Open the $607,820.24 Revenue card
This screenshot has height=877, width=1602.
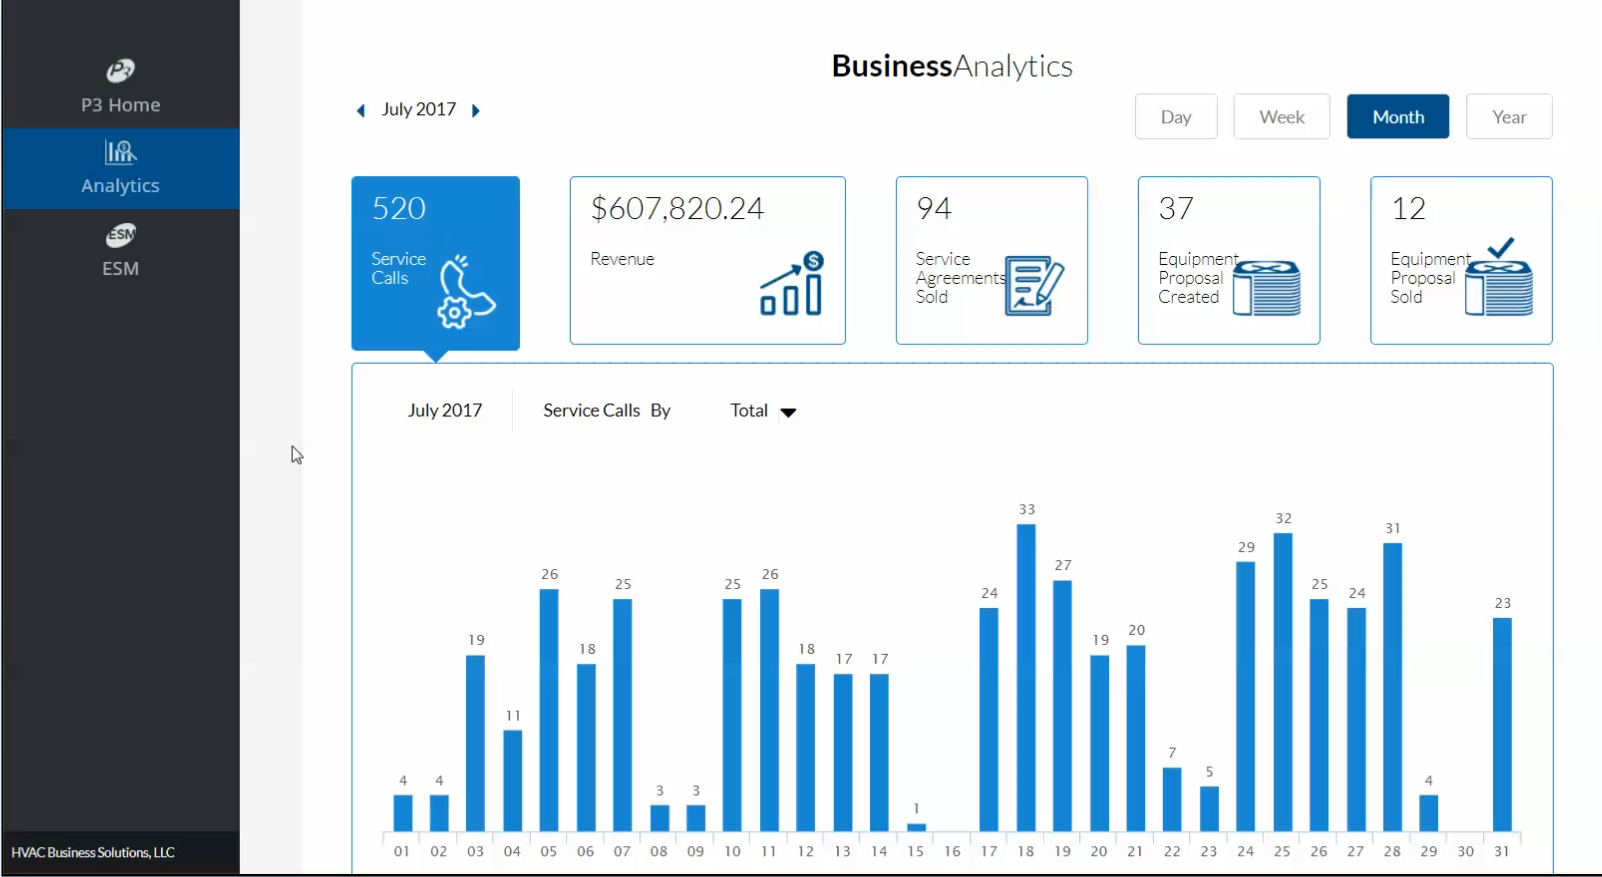pyautogui.click(x=707, y=260)
